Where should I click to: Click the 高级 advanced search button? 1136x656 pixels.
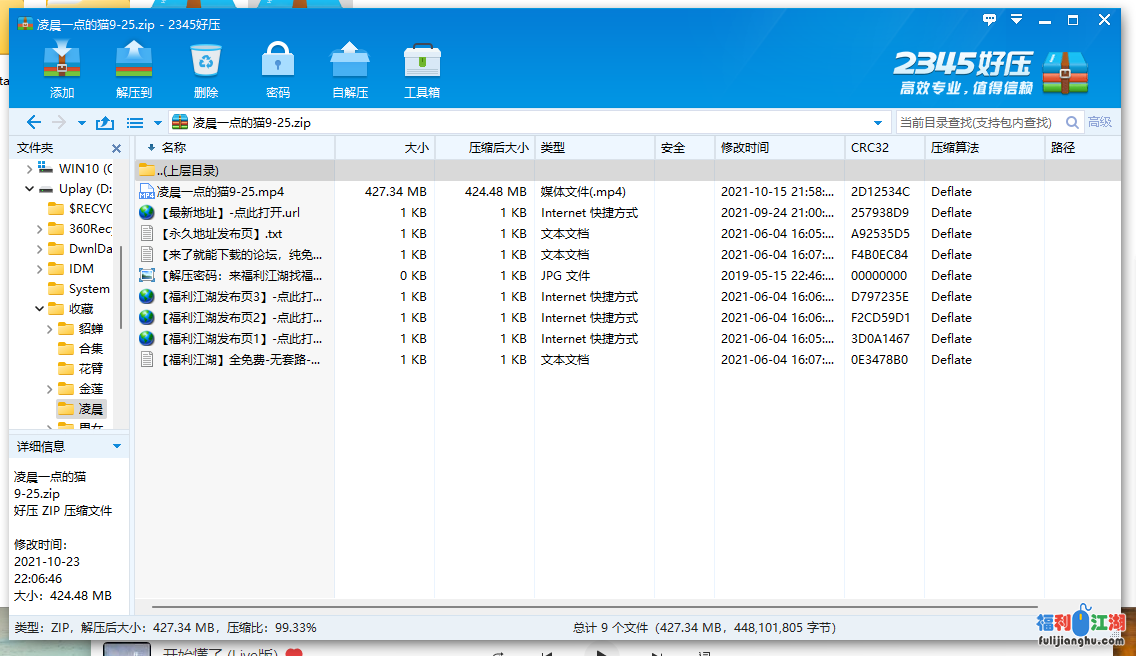pos(1100,123)
